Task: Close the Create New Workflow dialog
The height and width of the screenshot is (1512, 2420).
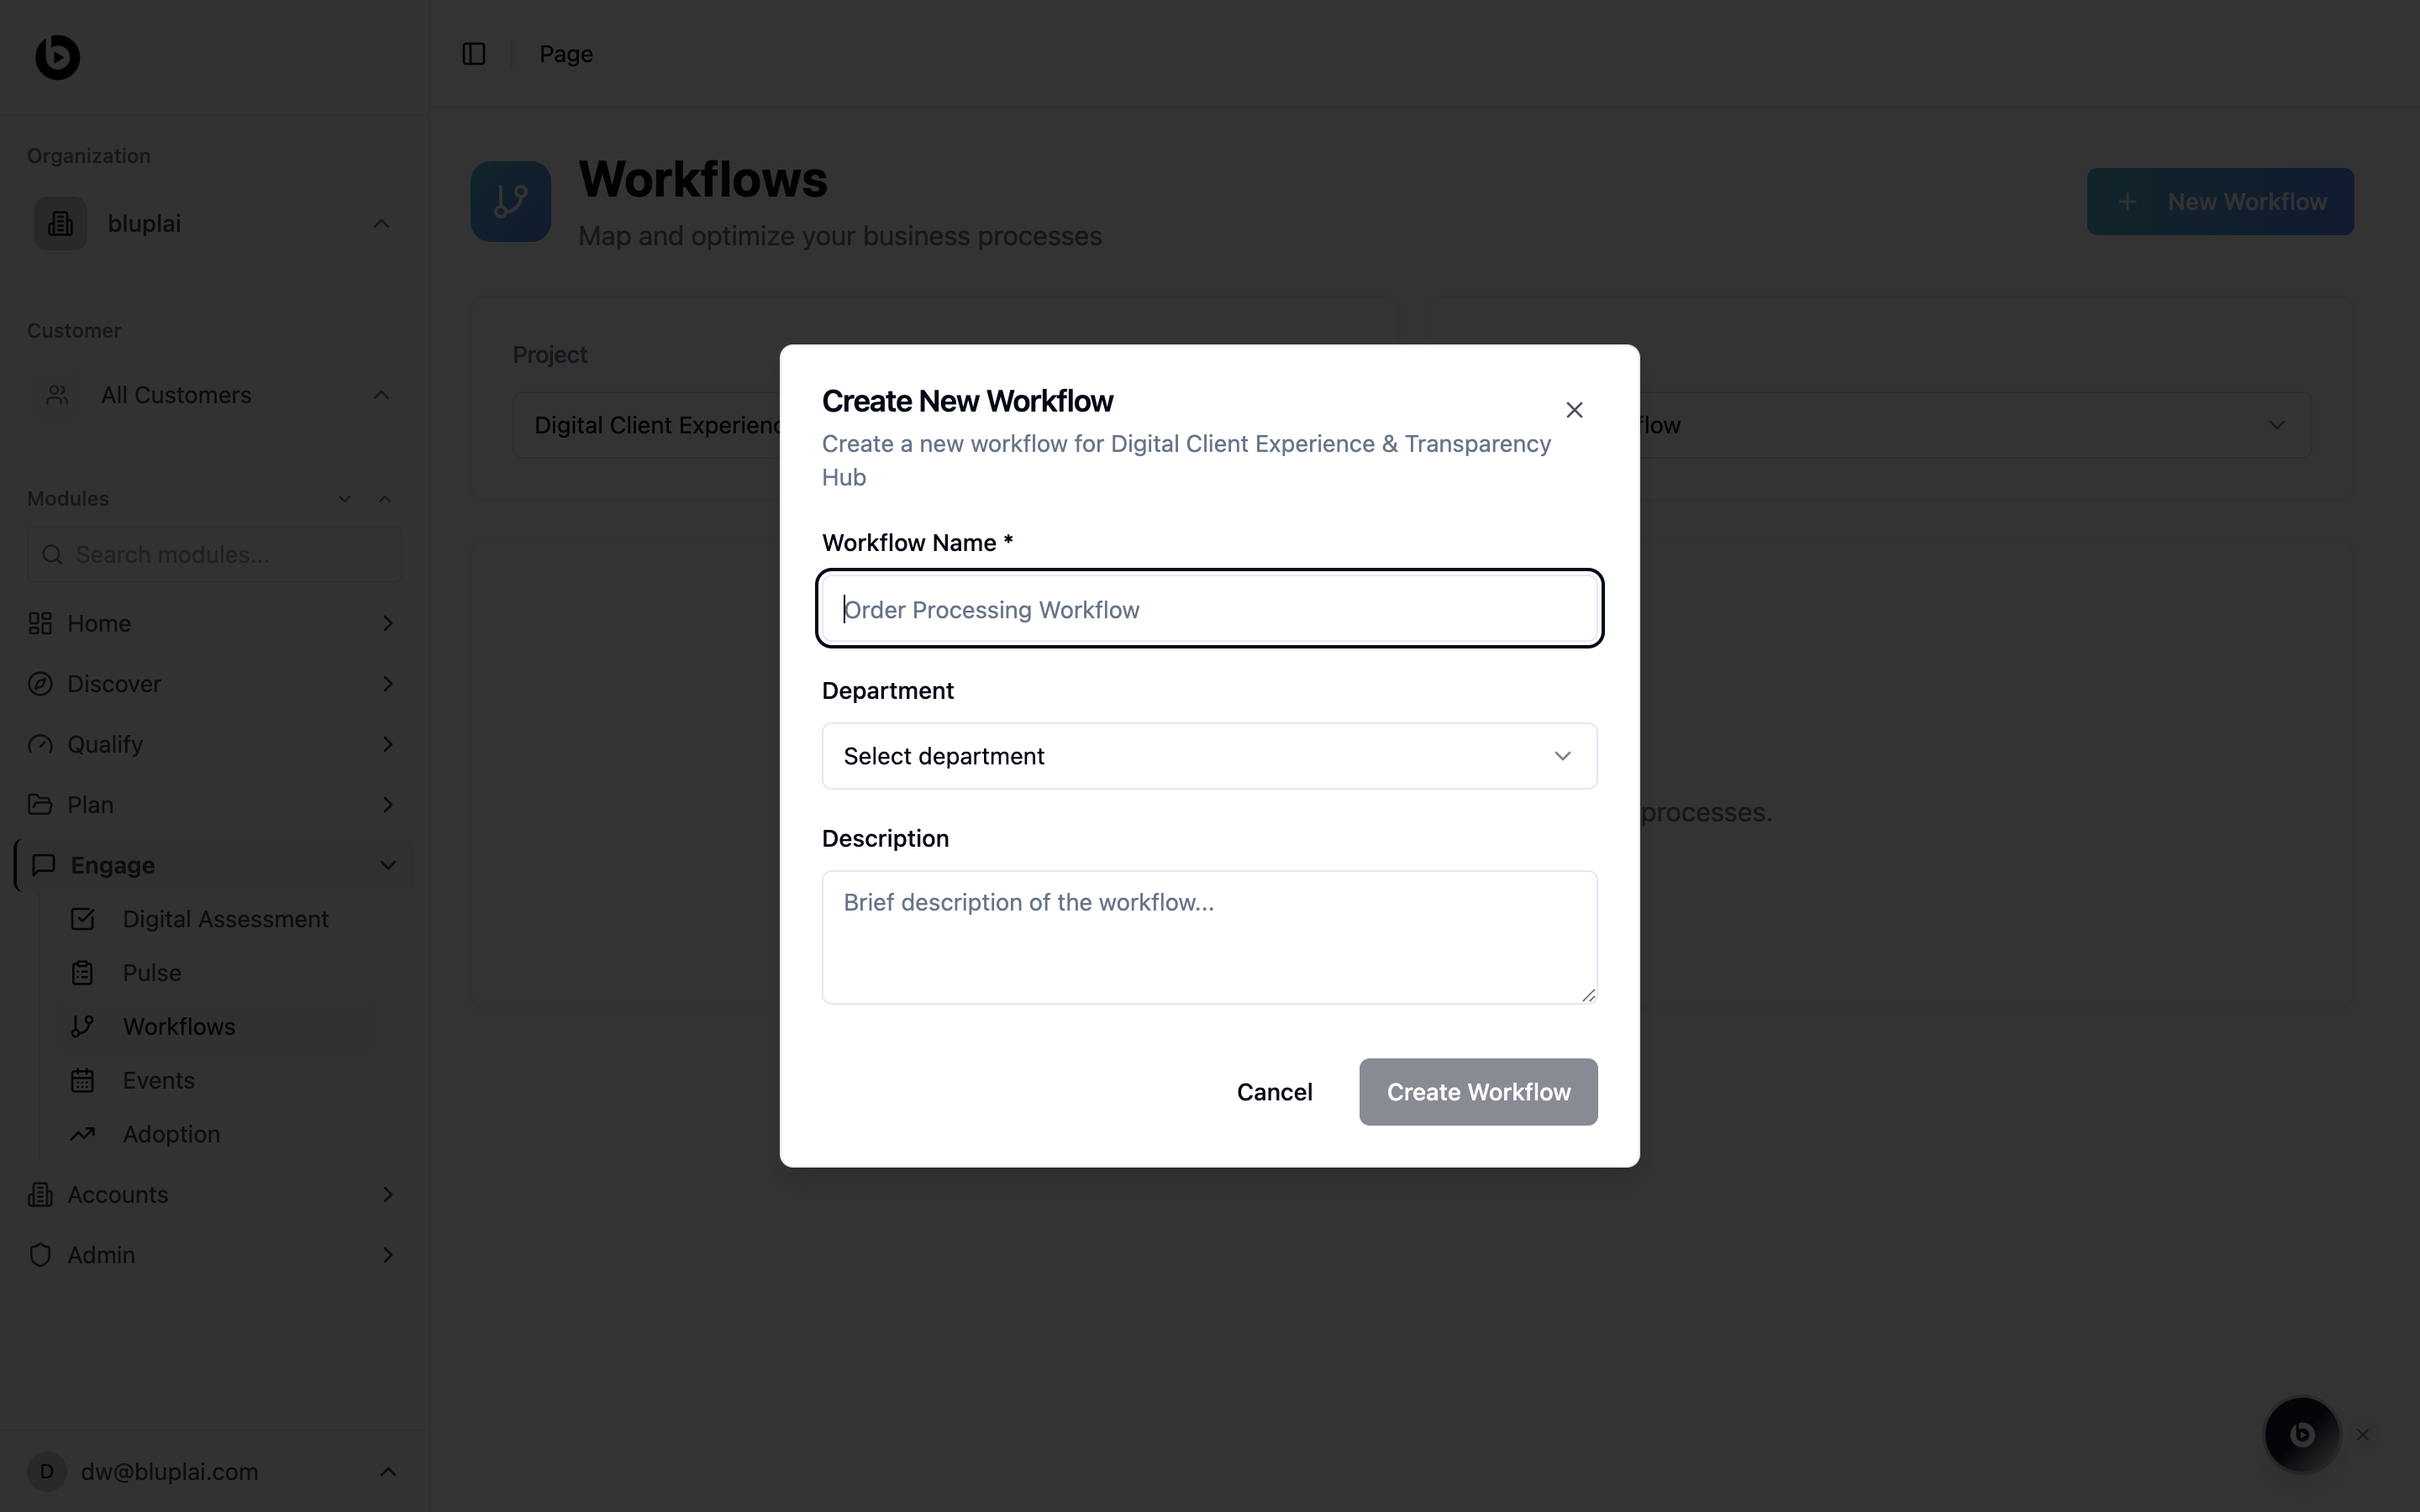Action: pos(1574,410)
